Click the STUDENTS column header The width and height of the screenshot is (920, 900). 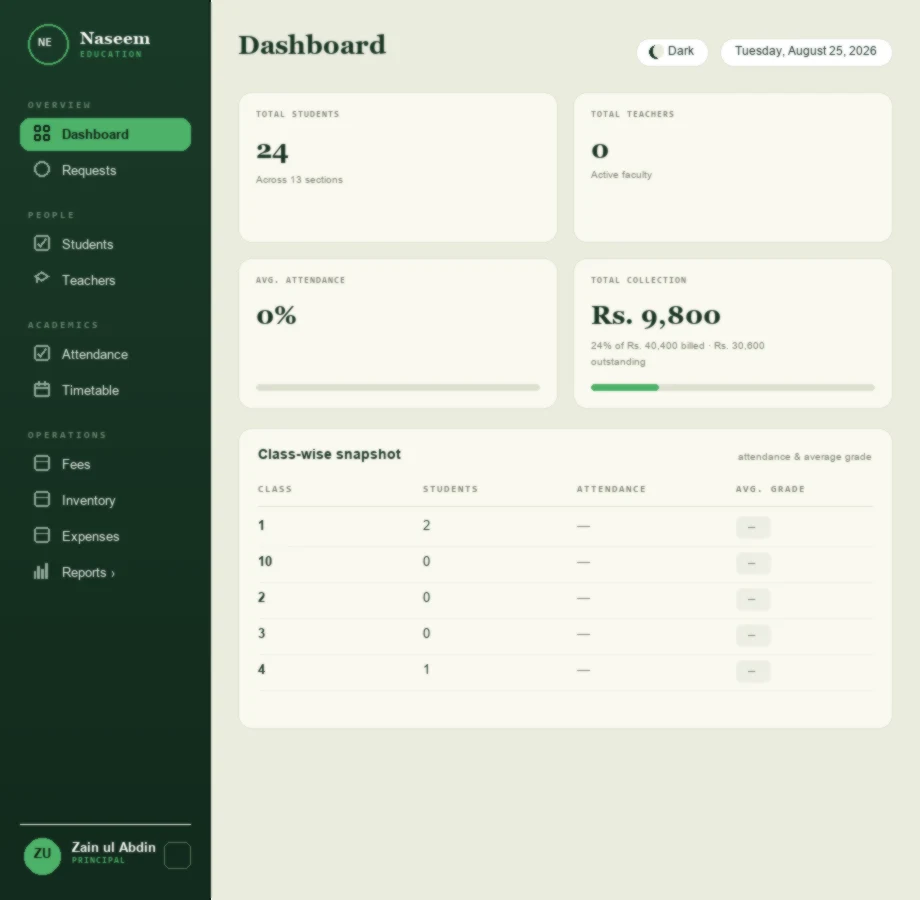pos(450,489)
